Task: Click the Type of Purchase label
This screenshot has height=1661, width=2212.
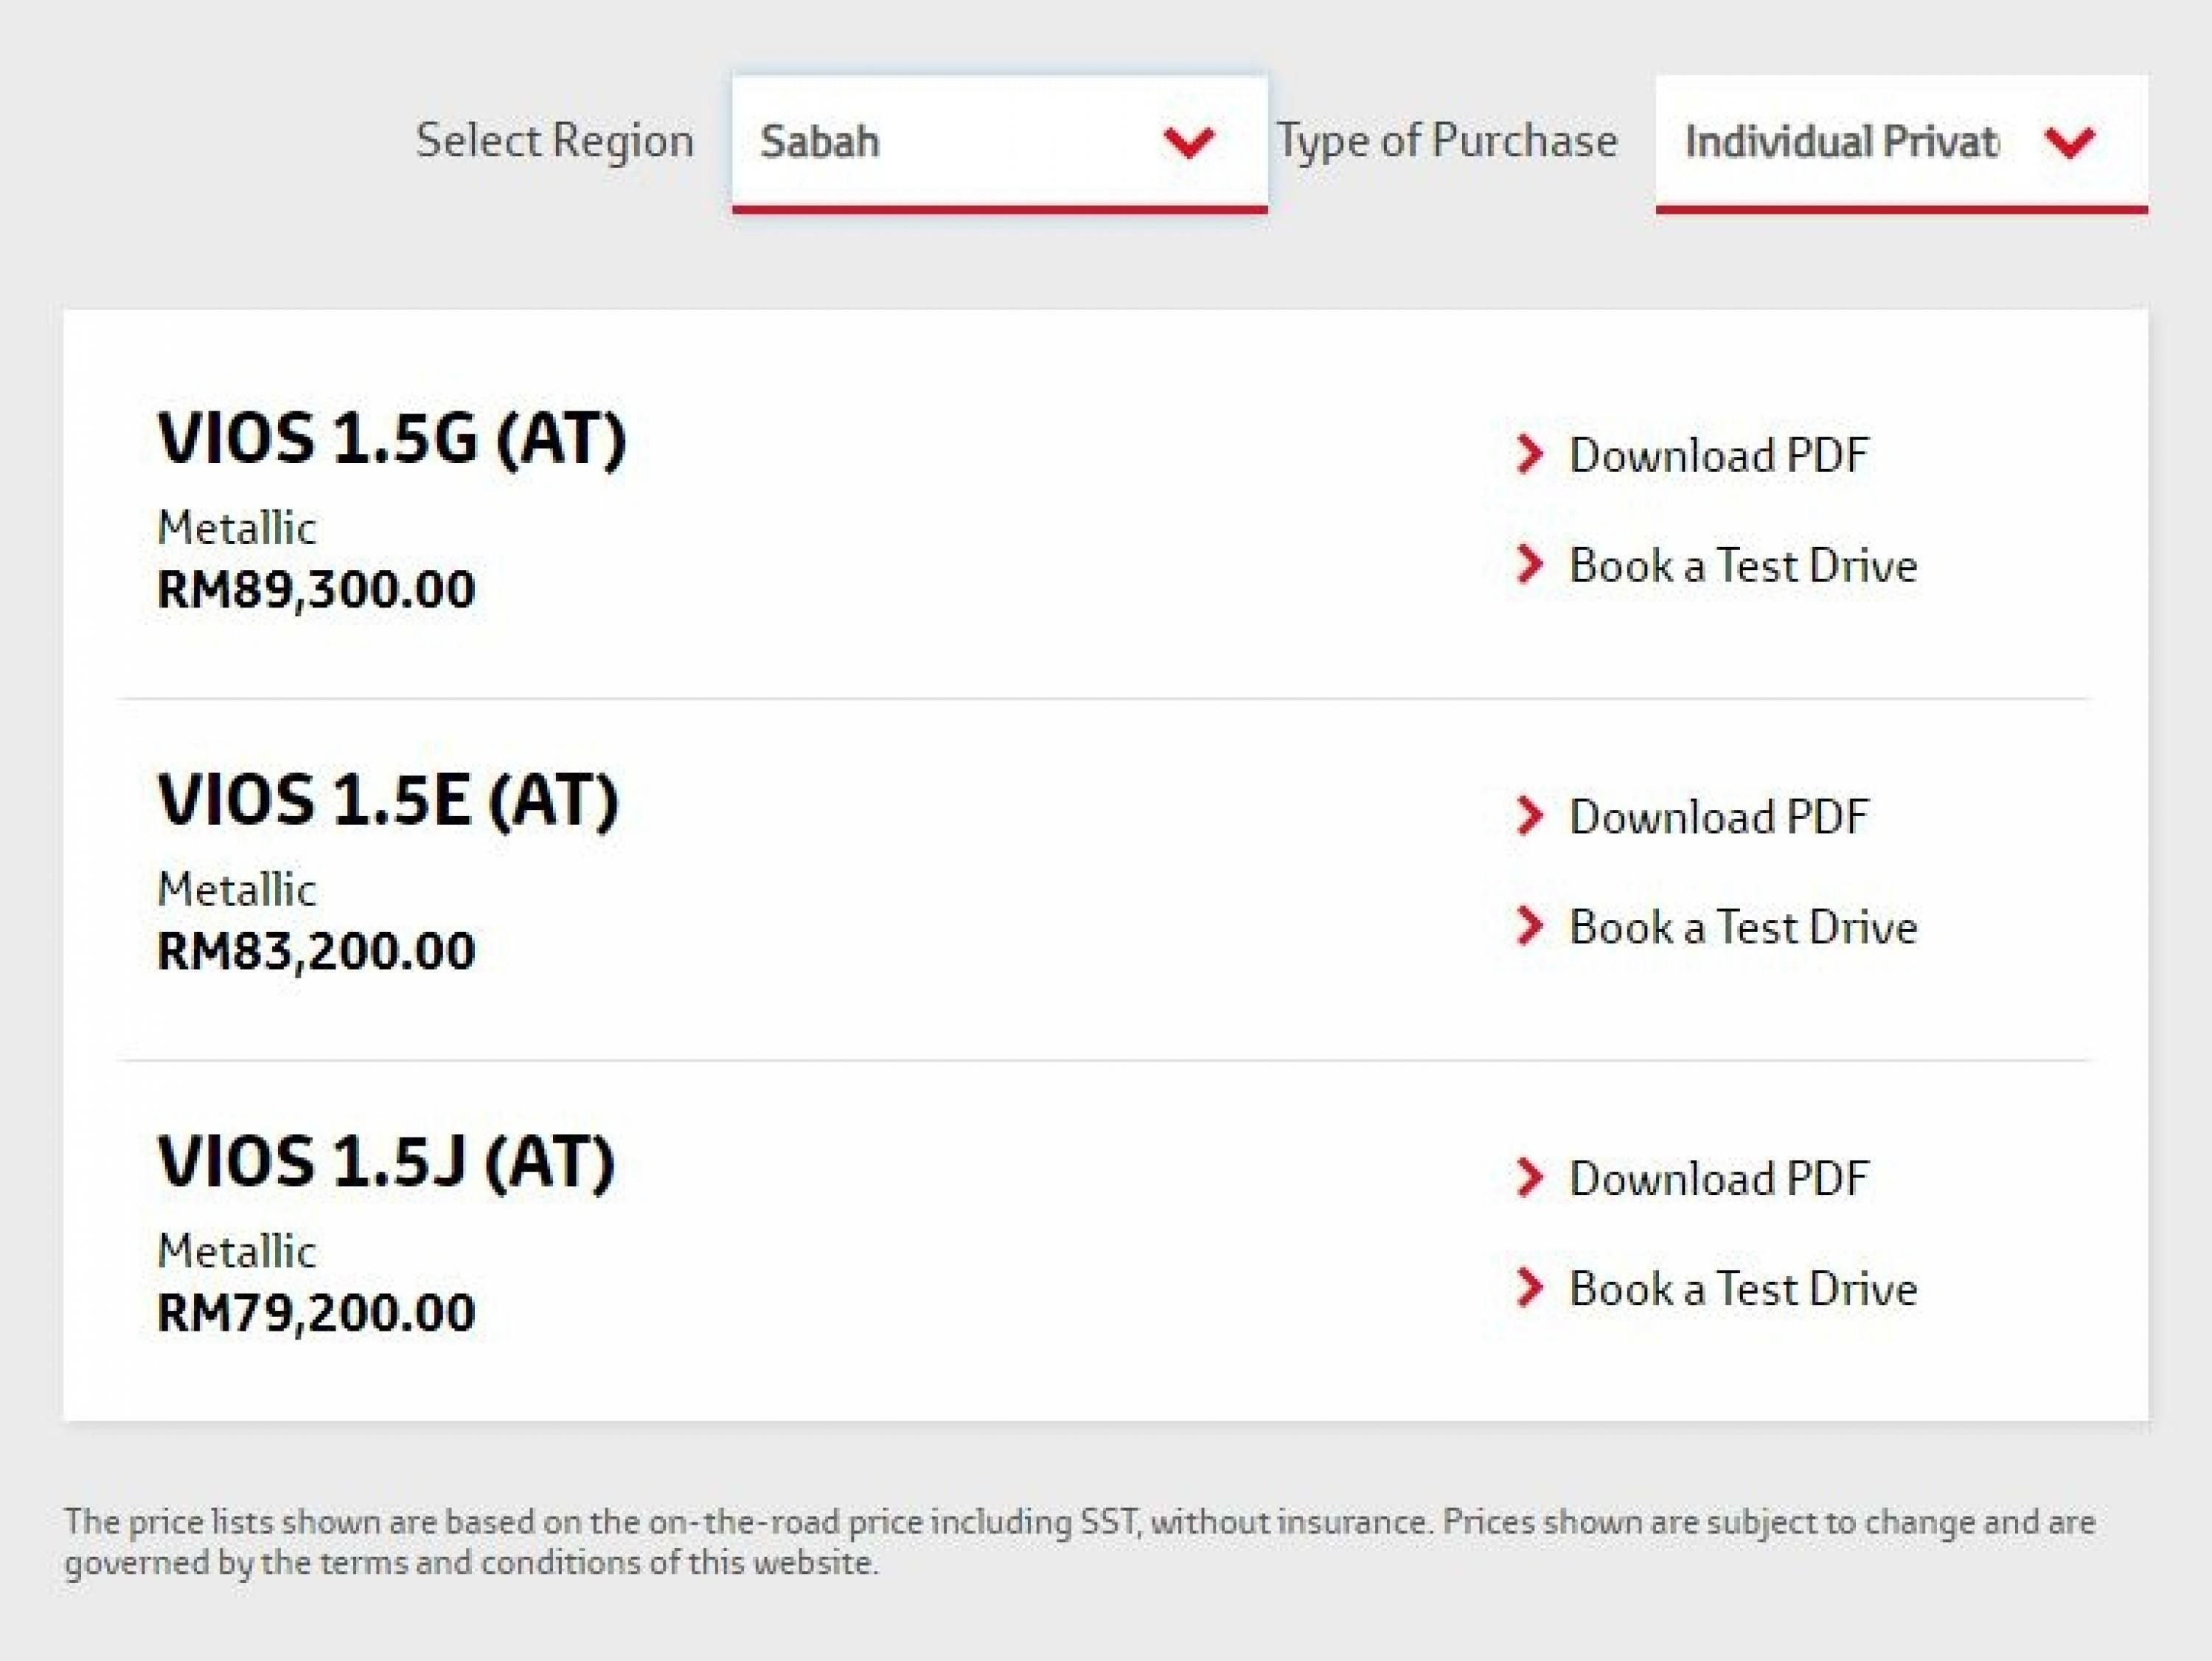Action: [1447, 141]
